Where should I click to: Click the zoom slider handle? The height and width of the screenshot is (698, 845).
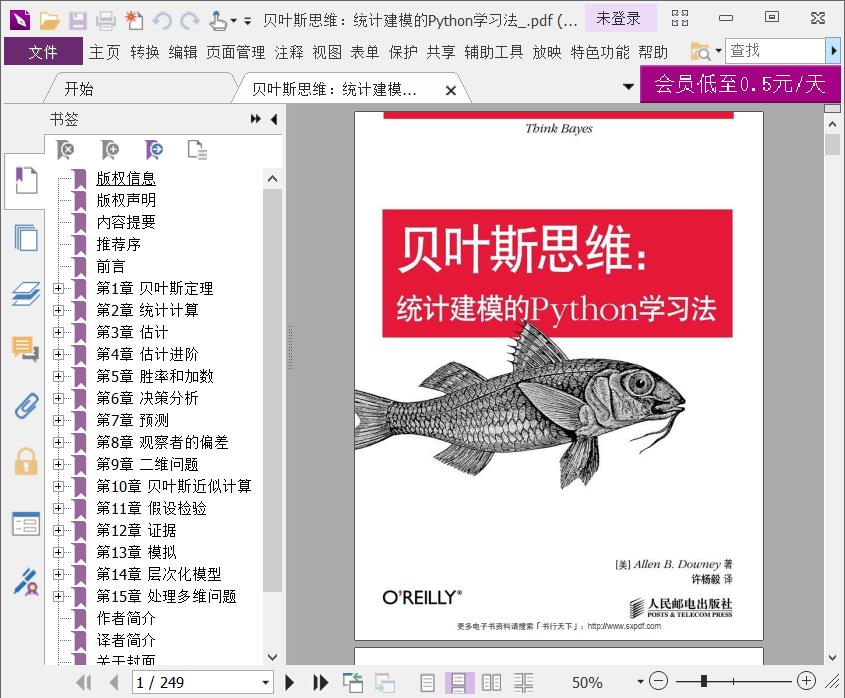[x=704, y=681]
